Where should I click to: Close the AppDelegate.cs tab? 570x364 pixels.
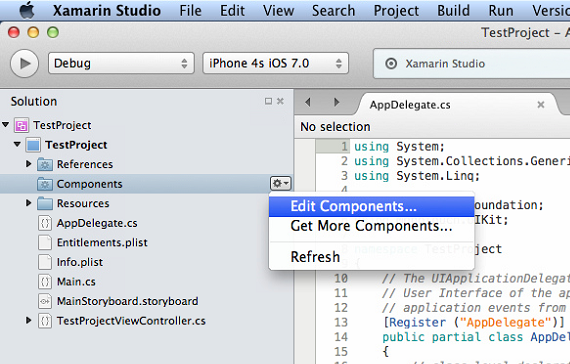point(541,105)
